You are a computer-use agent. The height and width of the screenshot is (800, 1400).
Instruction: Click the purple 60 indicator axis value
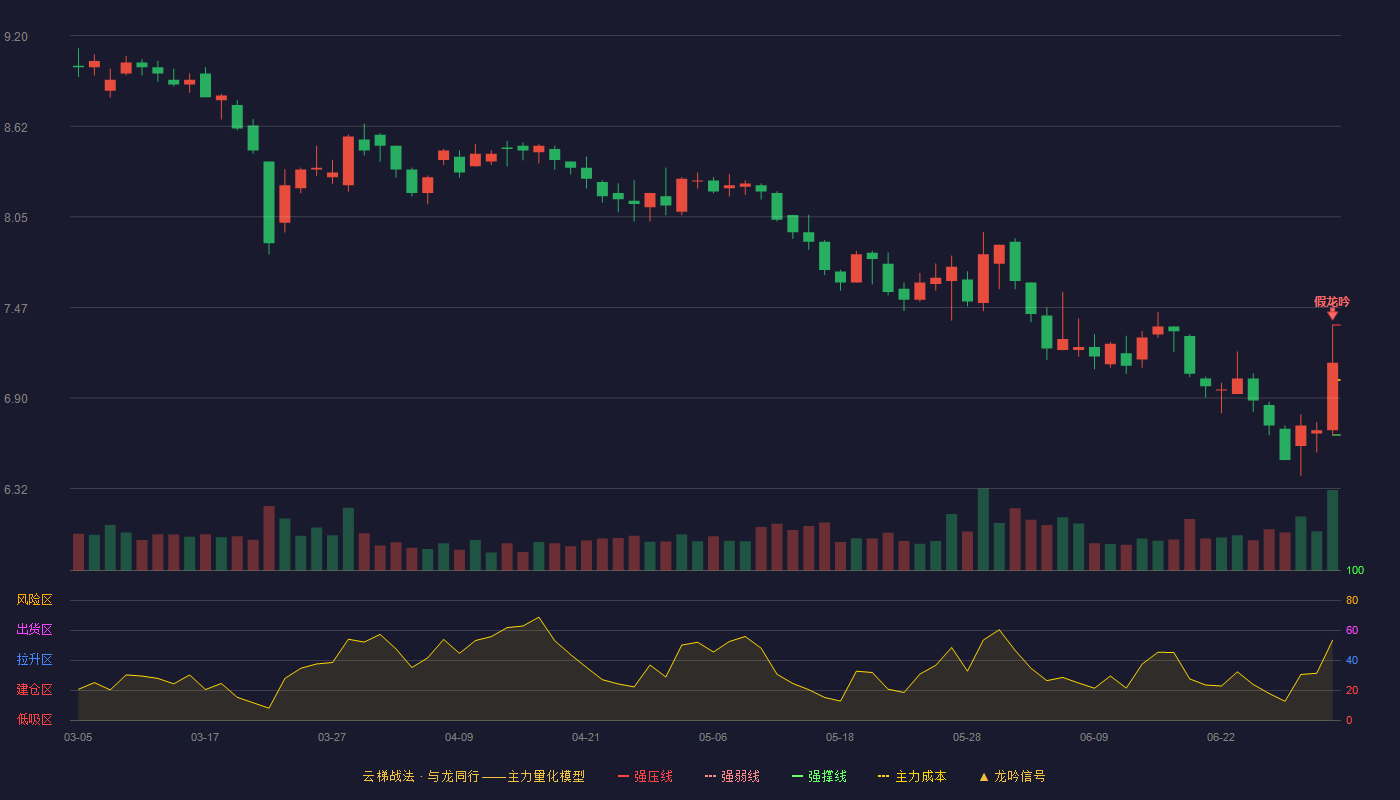click(1352, 630)
